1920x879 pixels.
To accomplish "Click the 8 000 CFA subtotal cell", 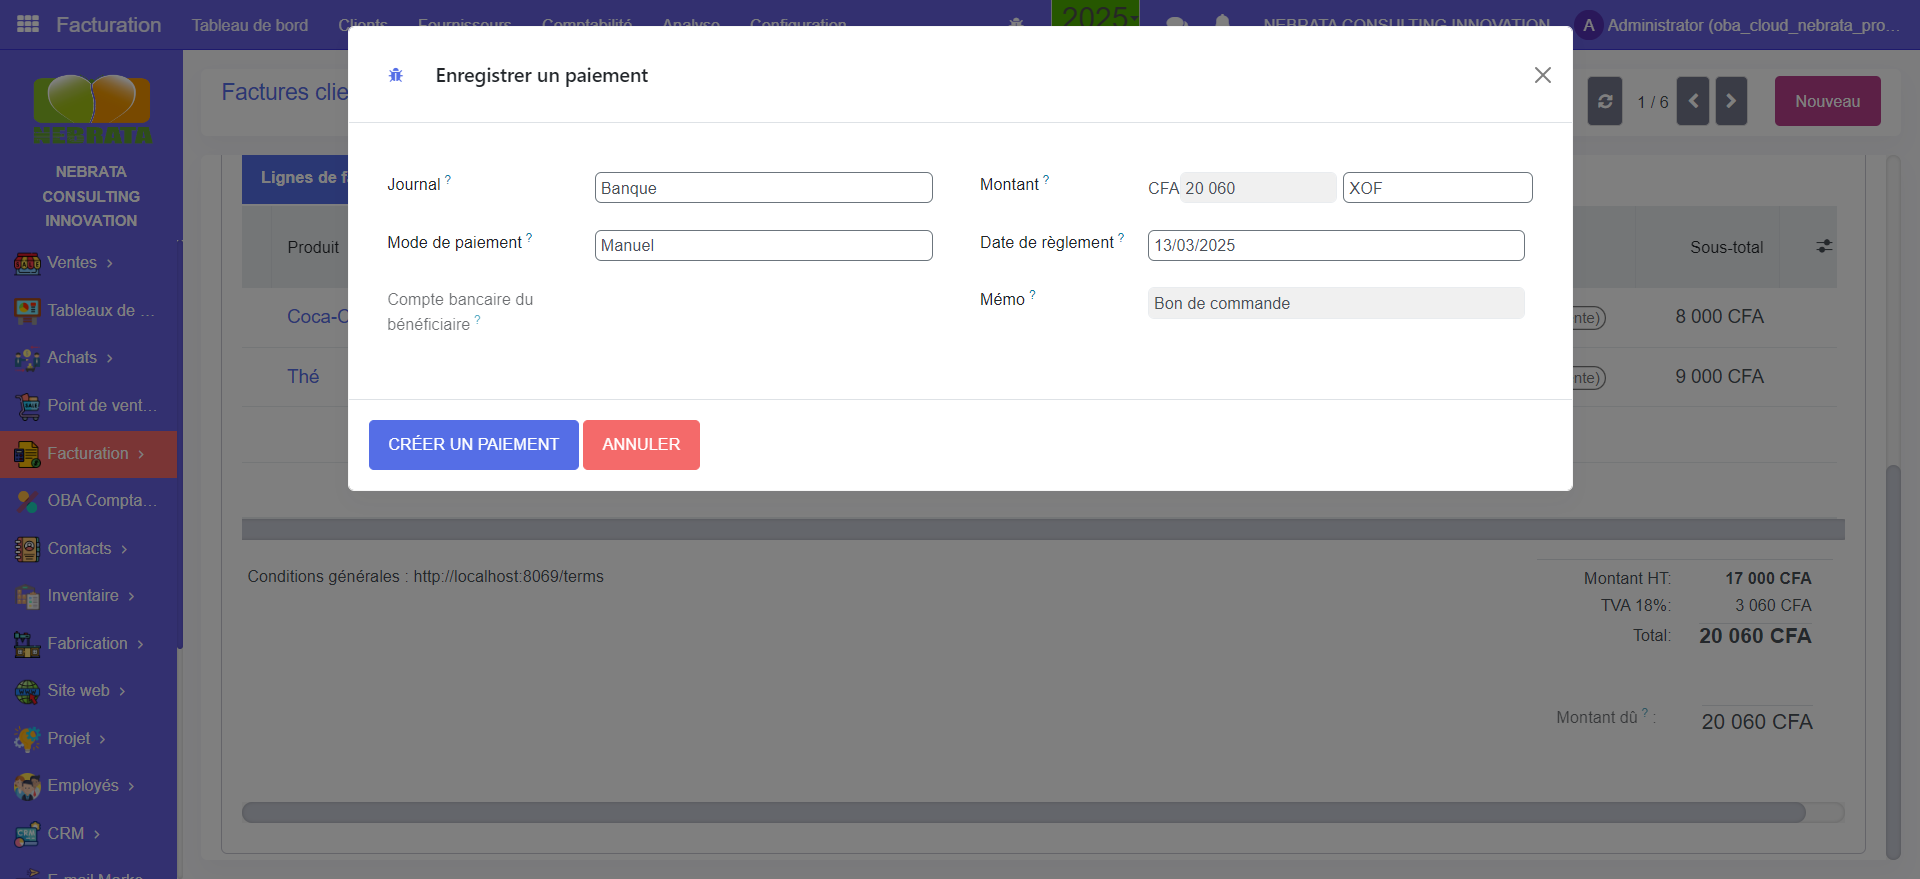I will click(x=1719, y=317).
